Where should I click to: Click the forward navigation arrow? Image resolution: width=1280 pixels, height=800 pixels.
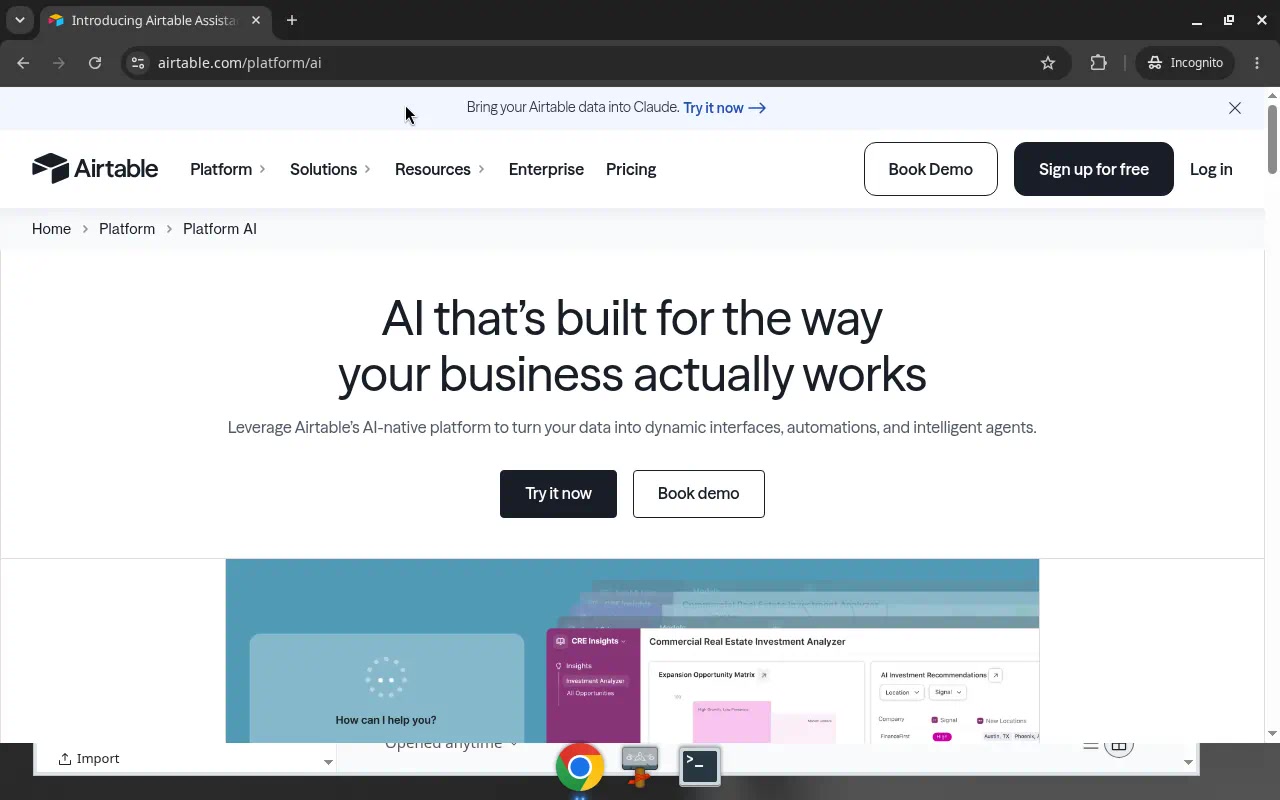[59, 63]
